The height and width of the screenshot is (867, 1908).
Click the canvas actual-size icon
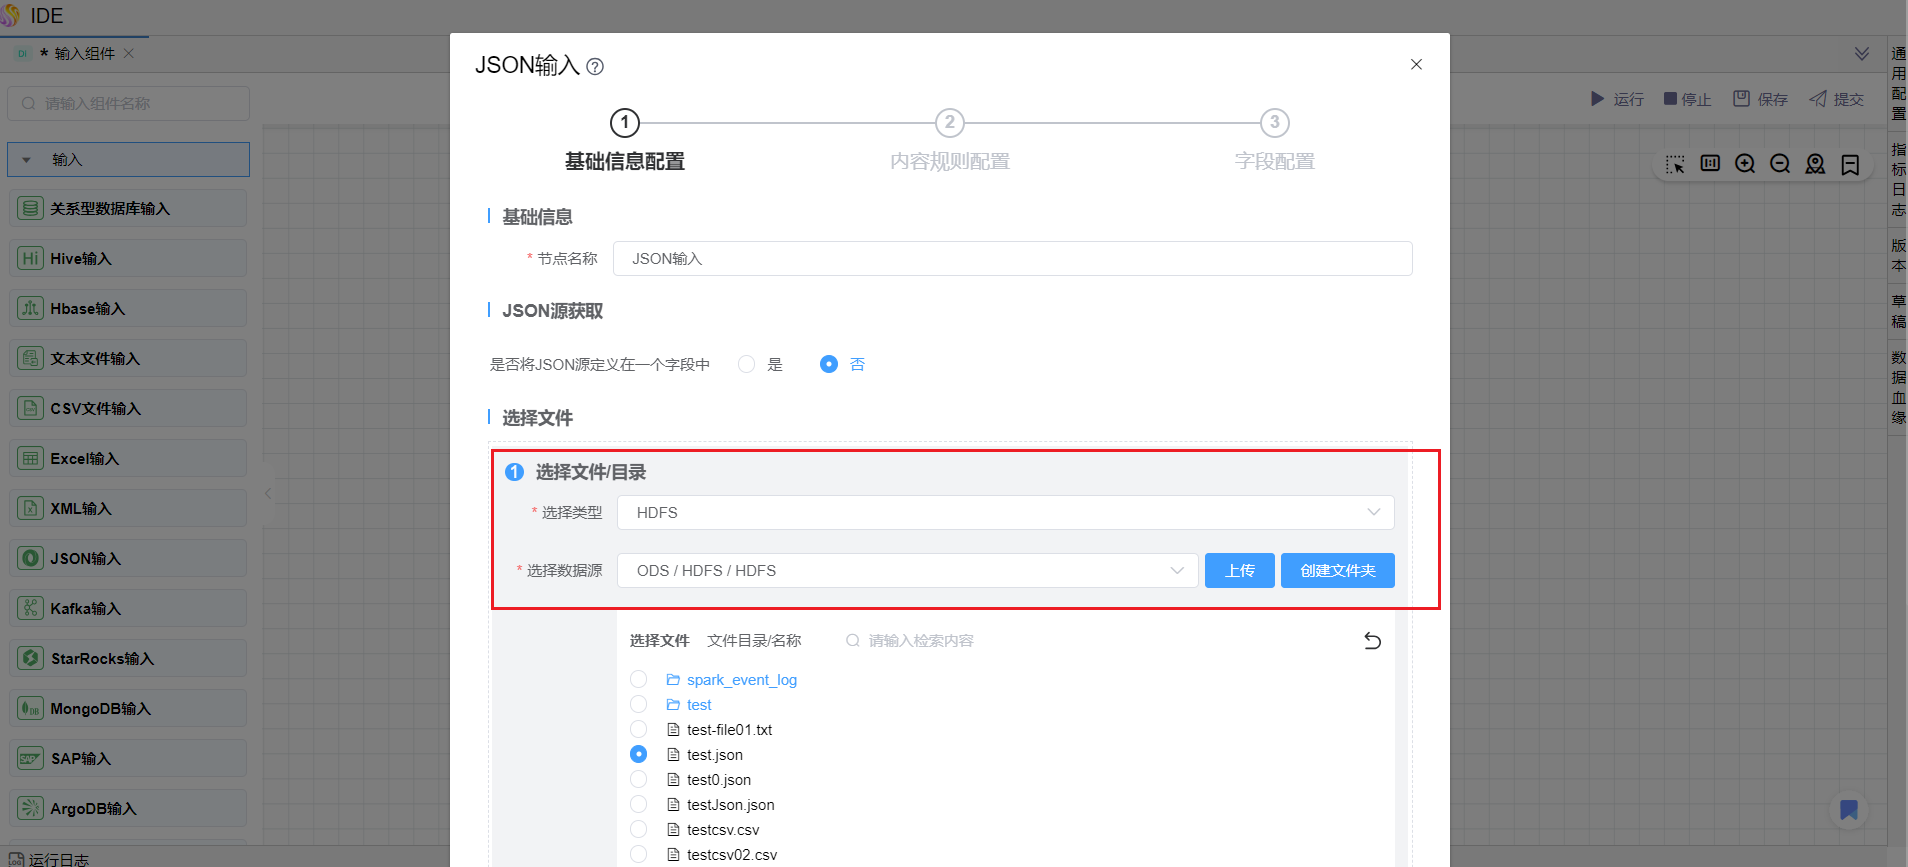1710,164
